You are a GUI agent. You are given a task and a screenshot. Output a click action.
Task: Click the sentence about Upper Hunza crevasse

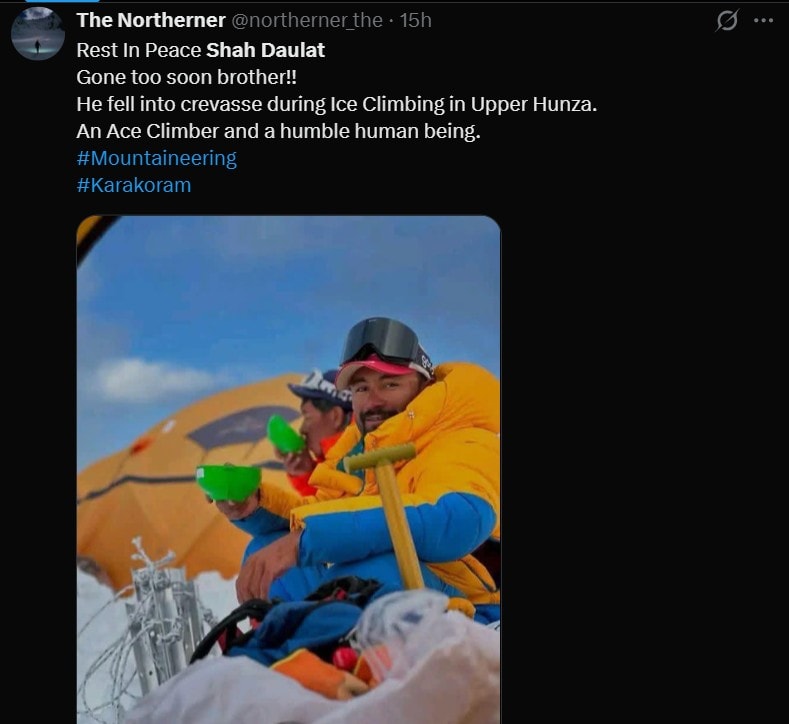coord(336,103)
